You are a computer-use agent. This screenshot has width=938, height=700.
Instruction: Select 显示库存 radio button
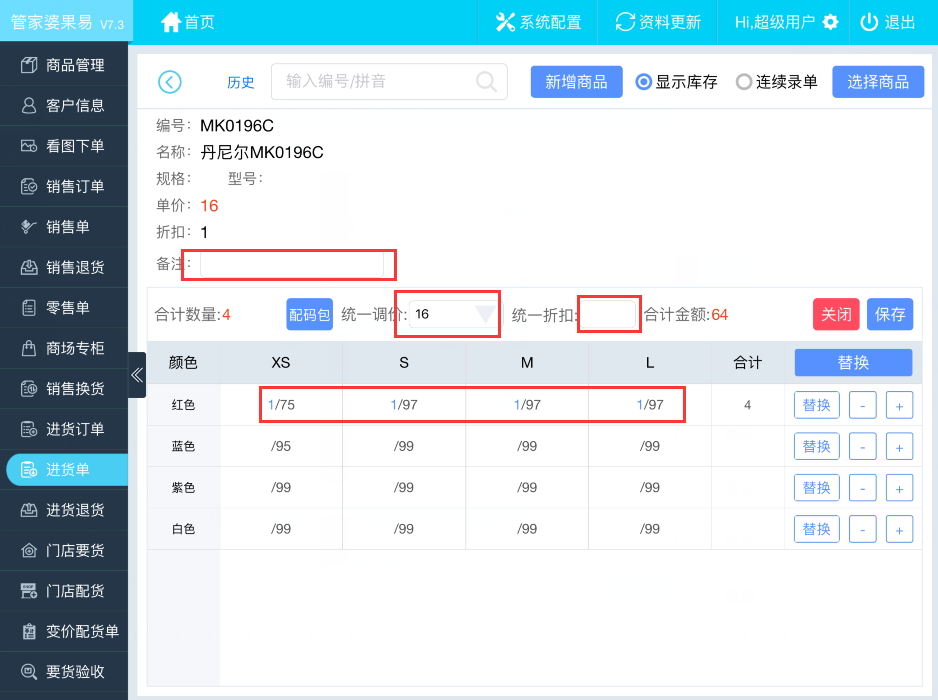pos(644,82)
